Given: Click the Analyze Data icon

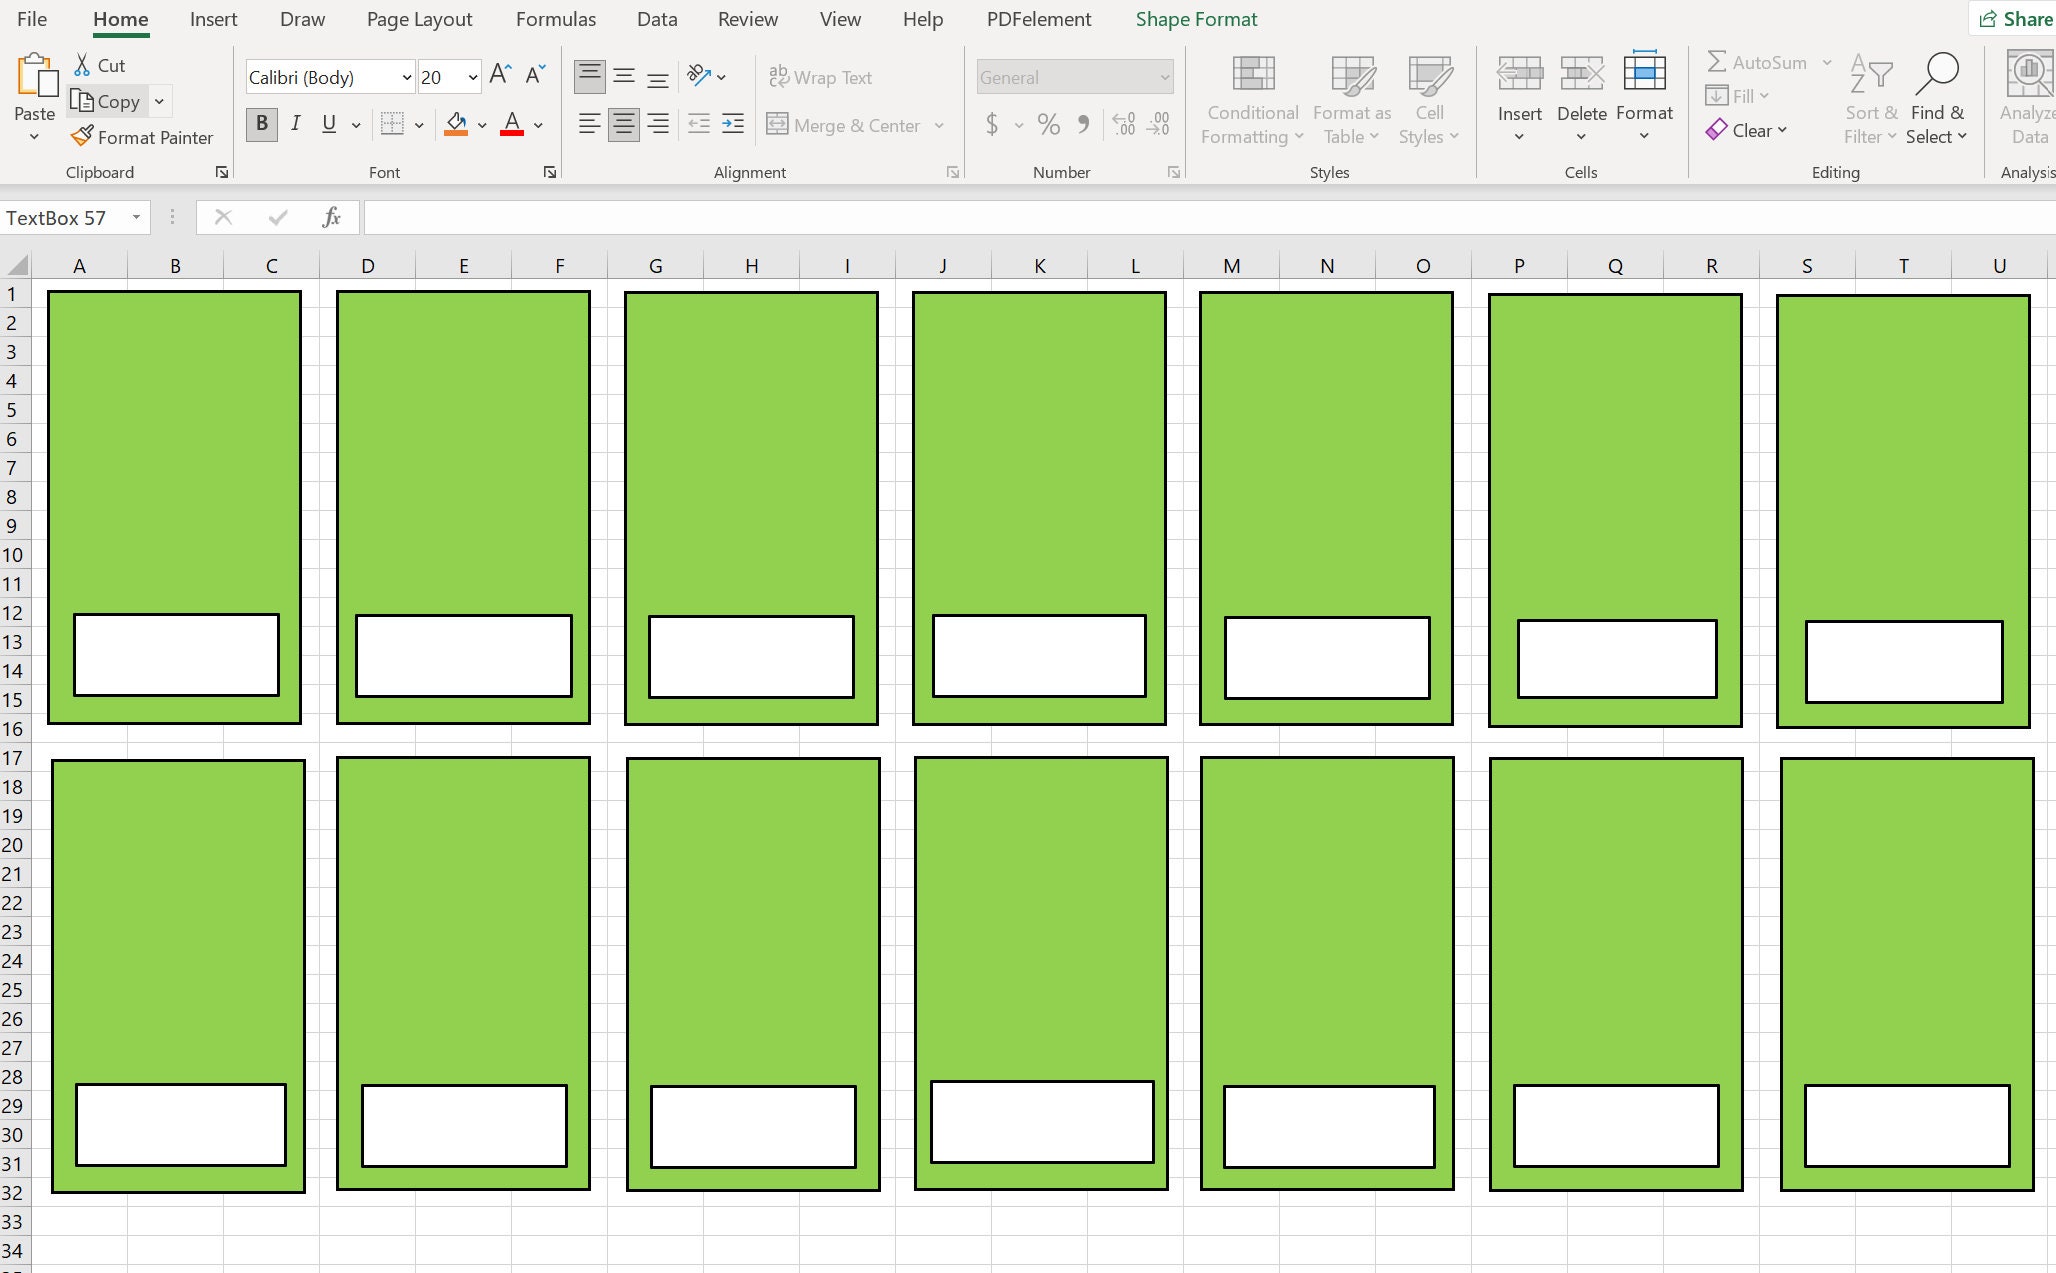Looking at the screenshot, I should click(2029, 73).
